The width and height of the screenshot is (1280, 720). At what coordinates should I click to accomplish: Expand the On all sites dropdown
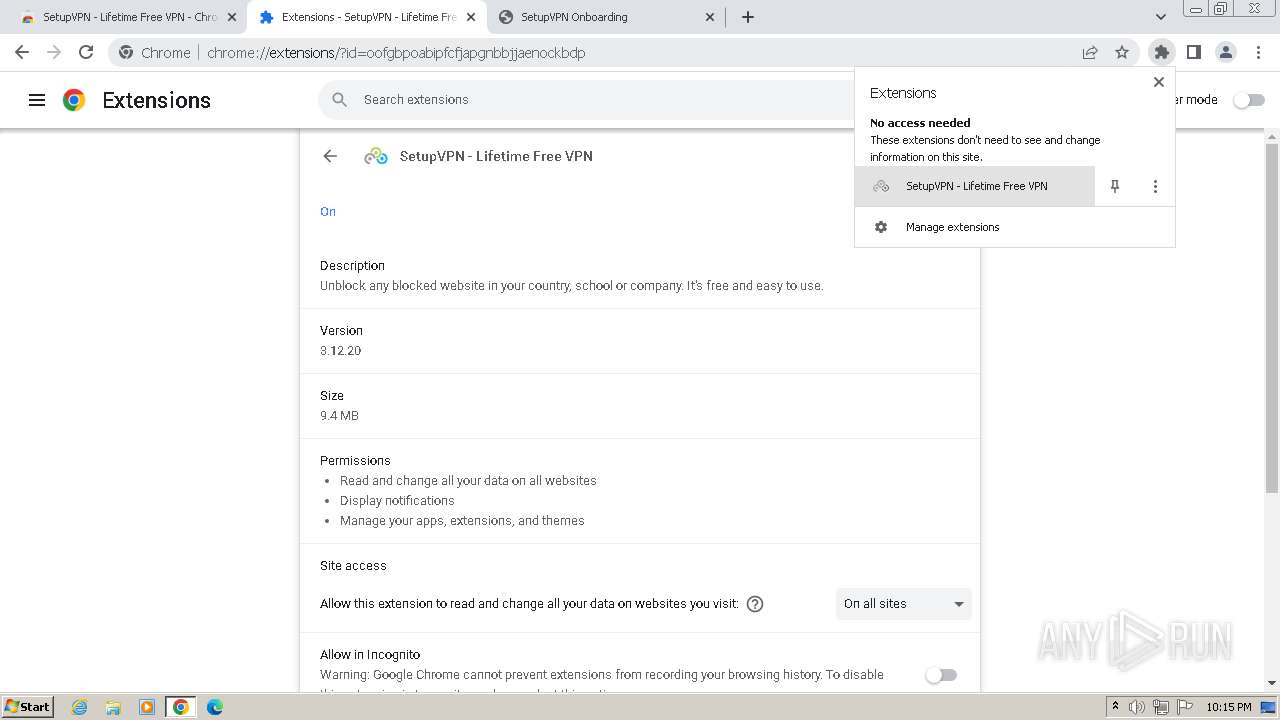904,604
